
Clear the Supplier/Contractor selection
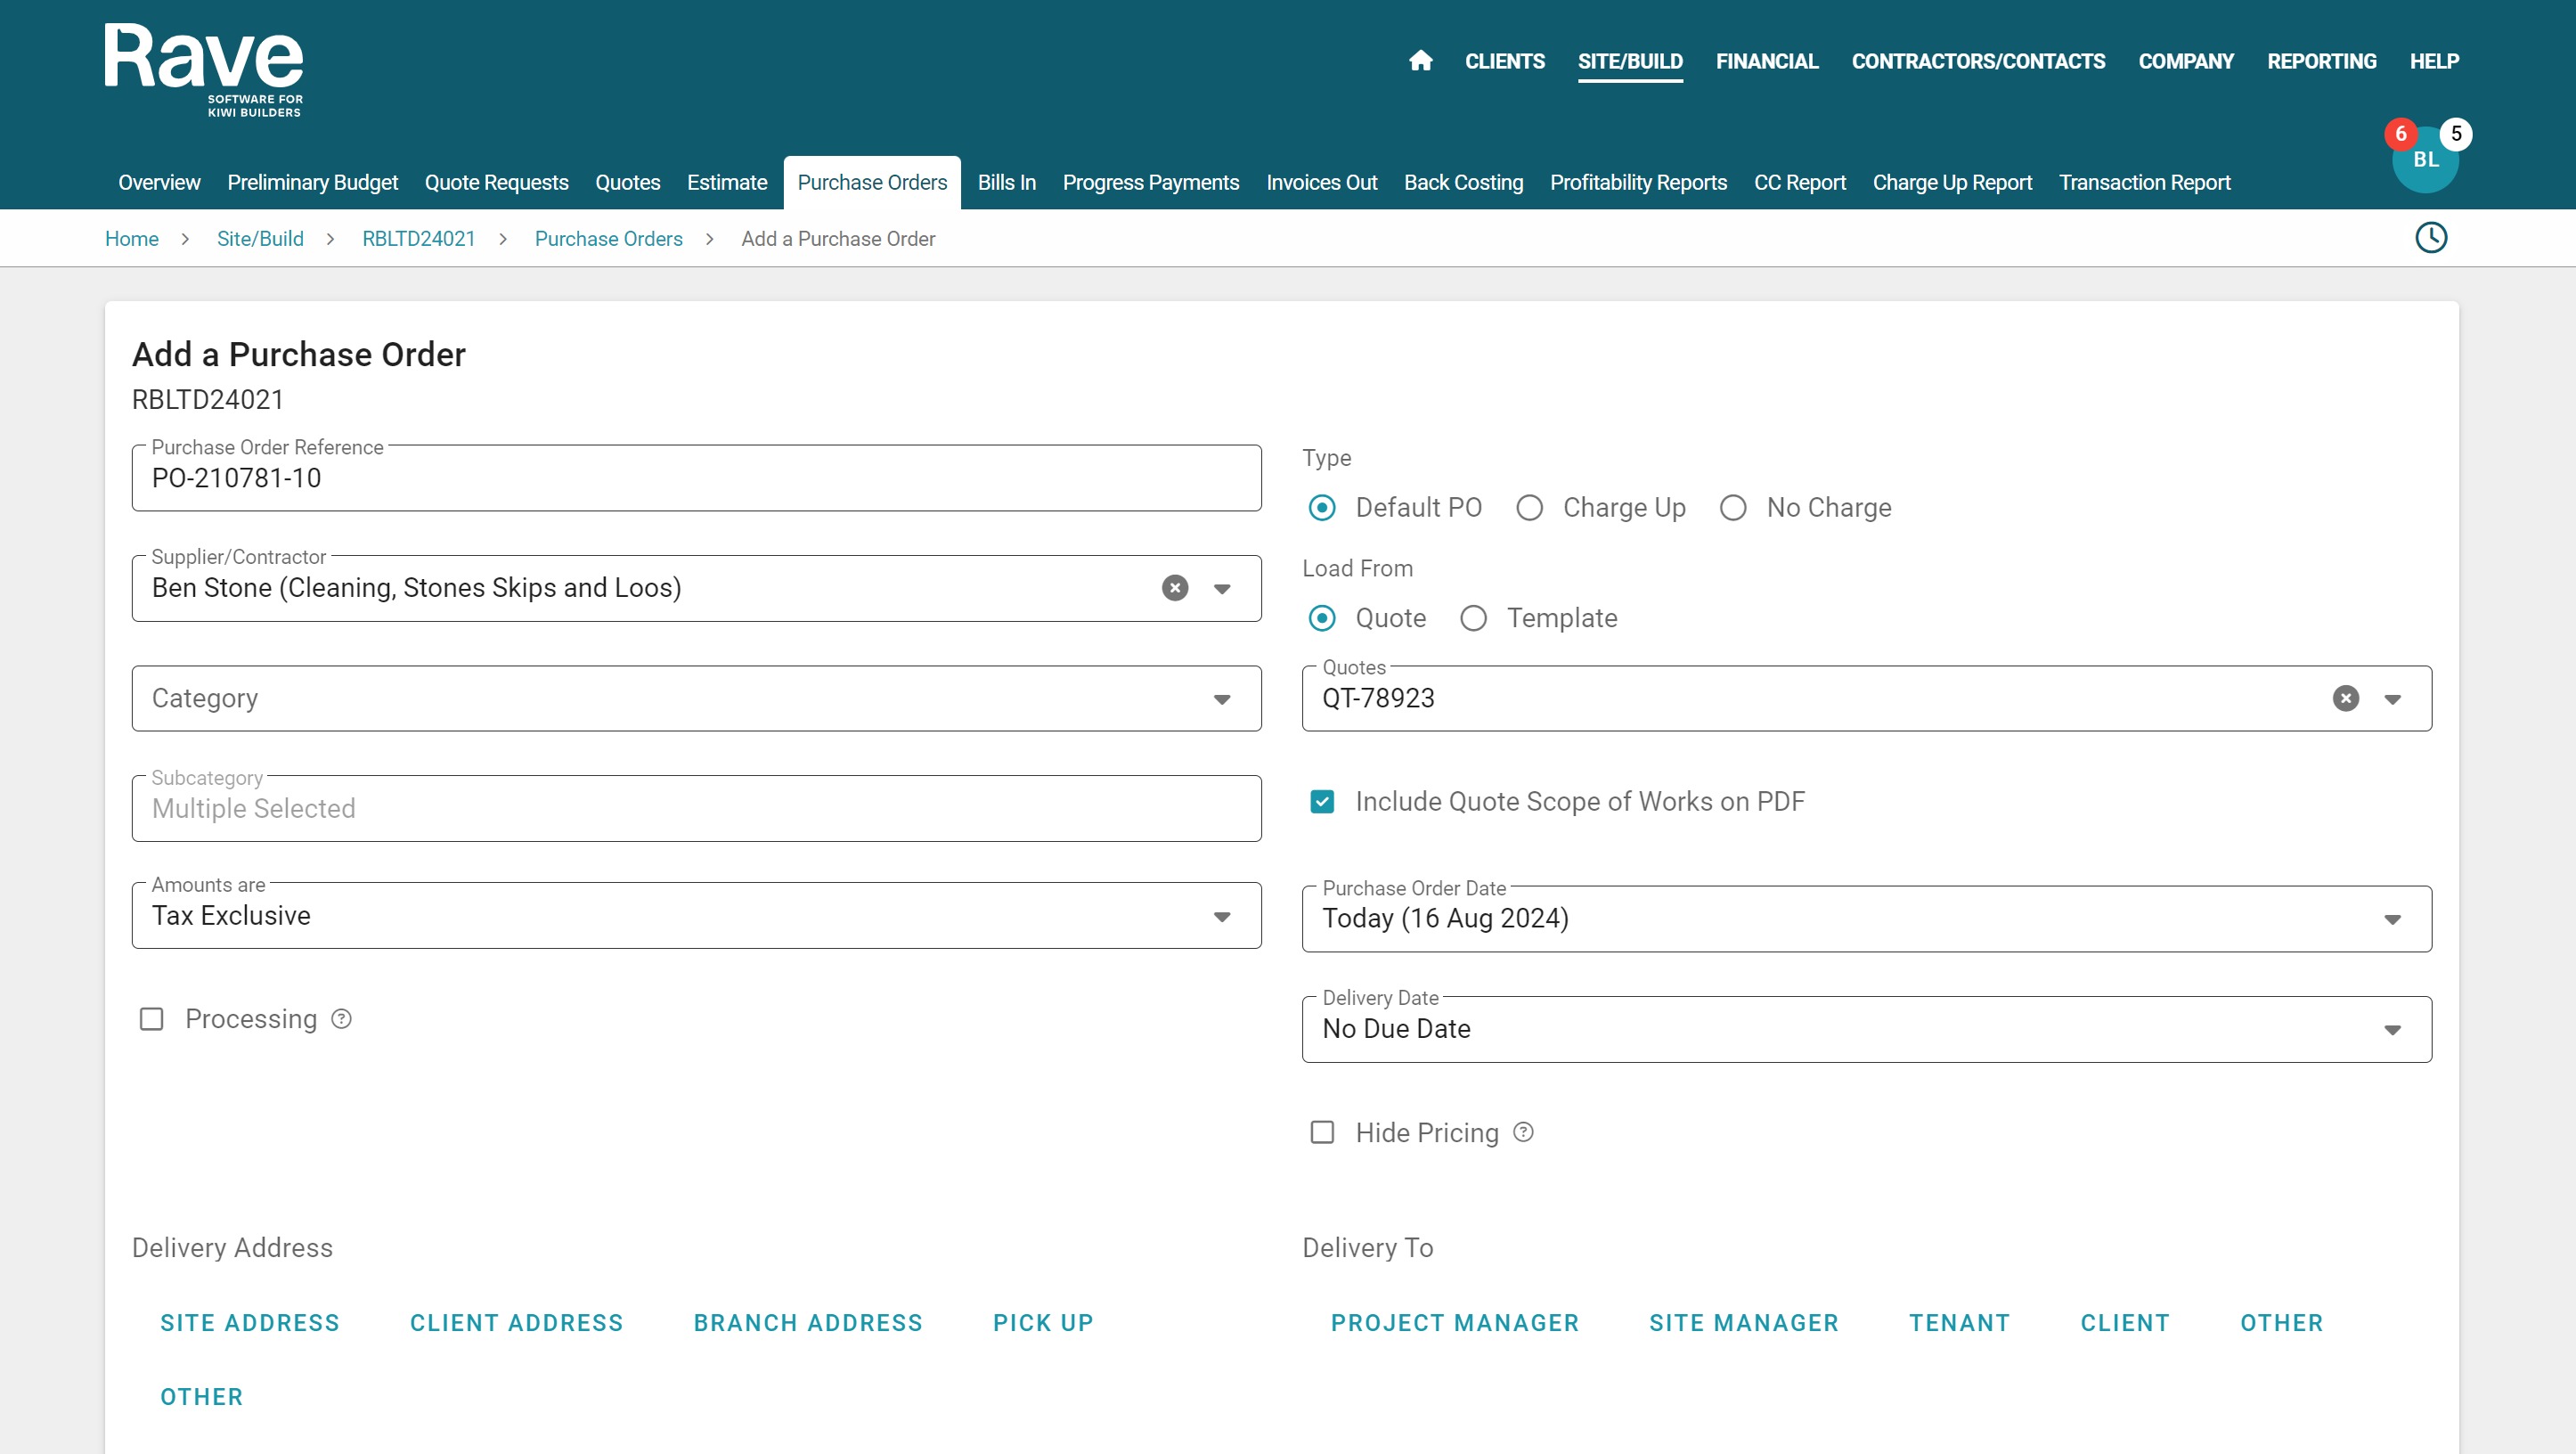tap(1175, 588)
